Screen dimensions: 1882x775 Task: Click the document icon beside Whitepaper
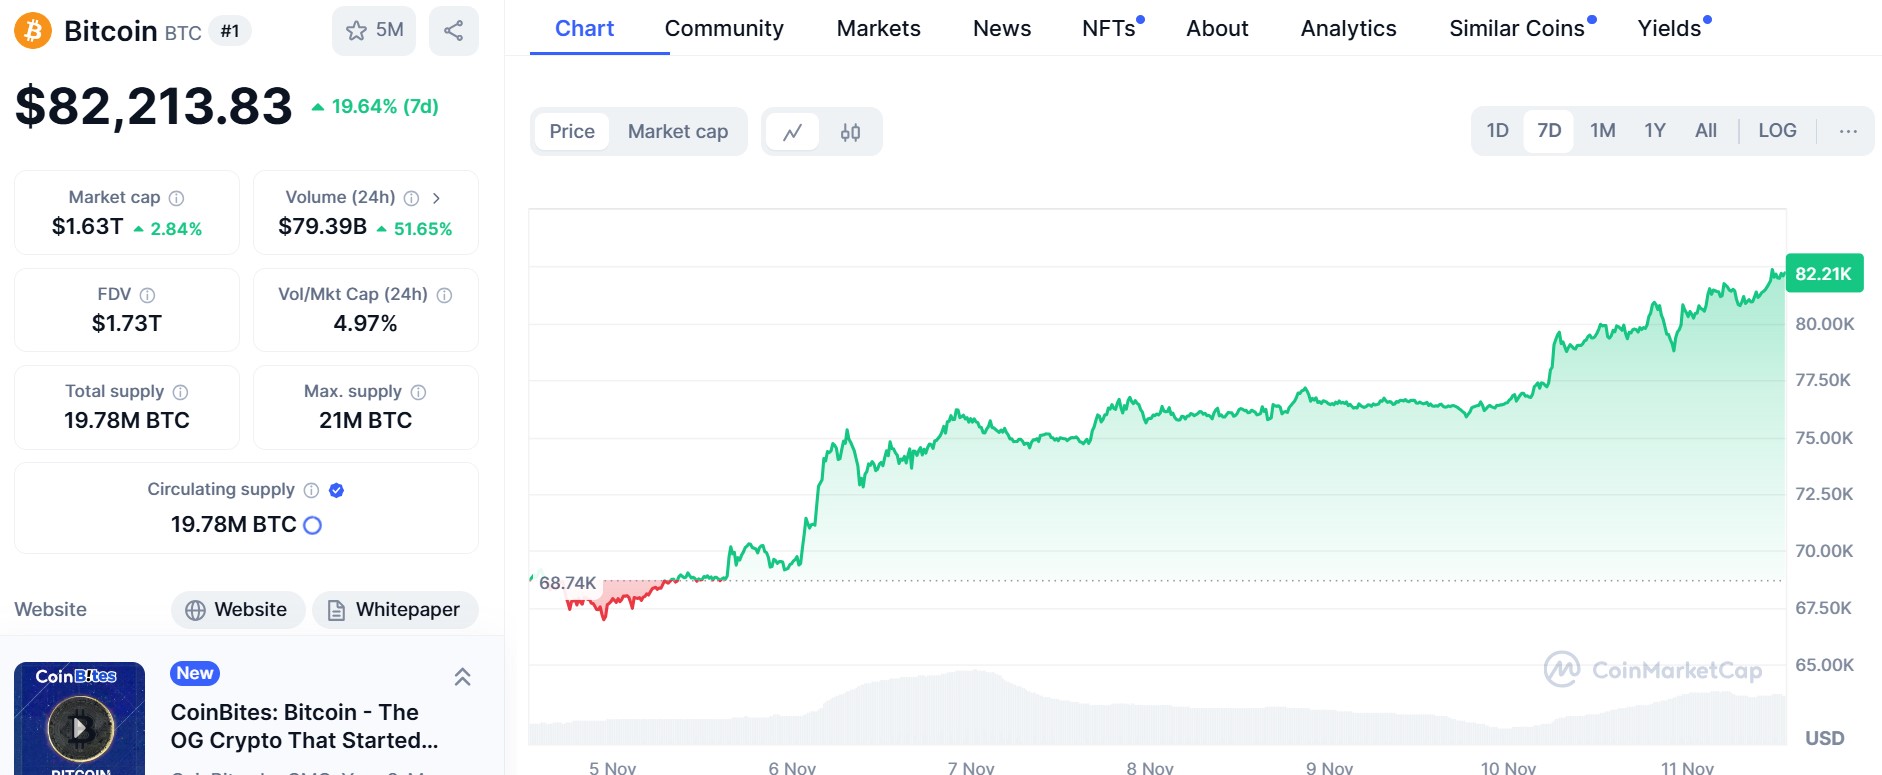pyautogui.click(x=336, y=610)
